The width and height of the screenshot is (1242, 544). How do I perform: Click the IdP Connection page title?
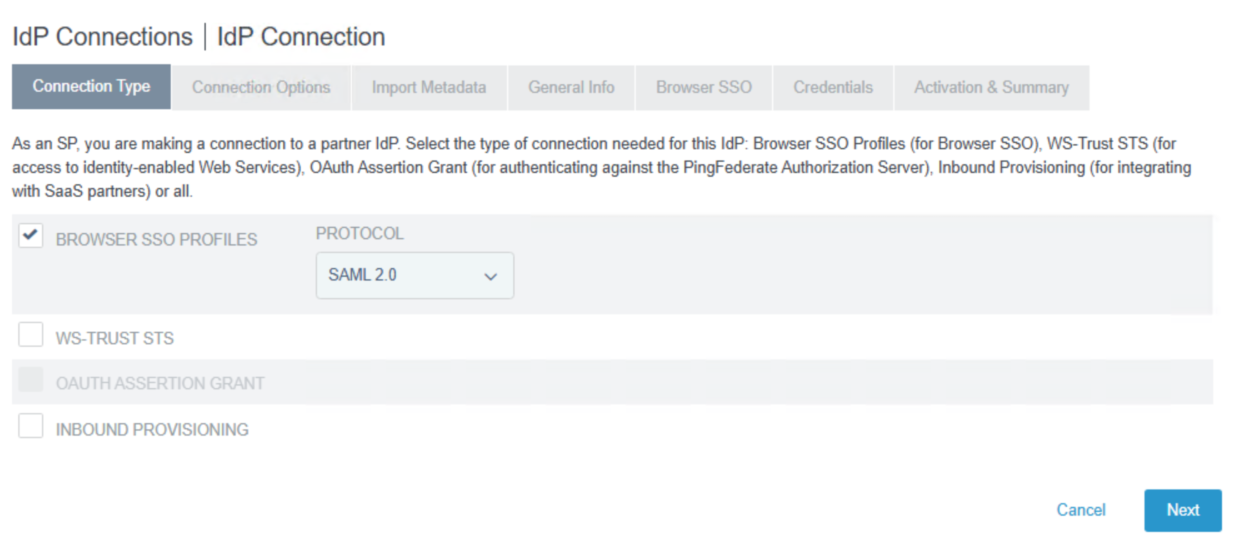click(x=301, y=37)
